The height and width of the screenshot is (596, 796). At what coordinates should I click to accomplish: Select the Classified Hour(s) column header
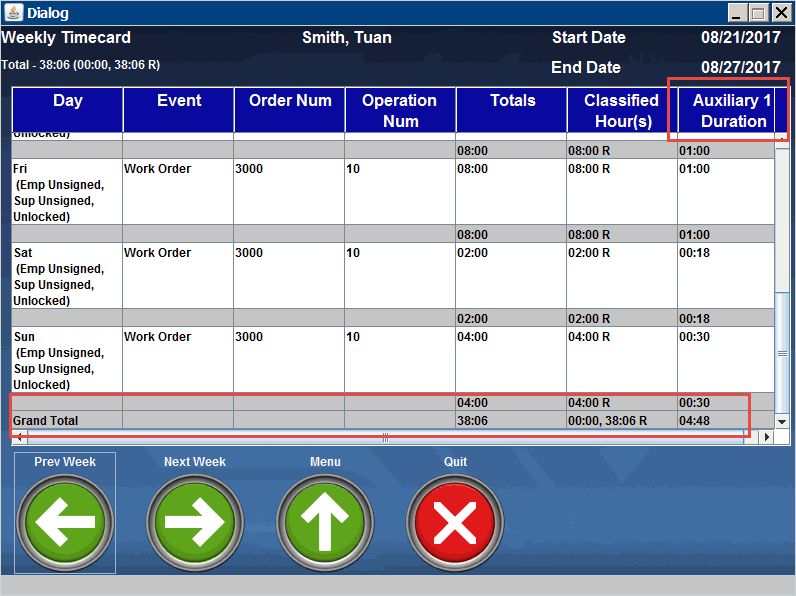pos(622,110)
